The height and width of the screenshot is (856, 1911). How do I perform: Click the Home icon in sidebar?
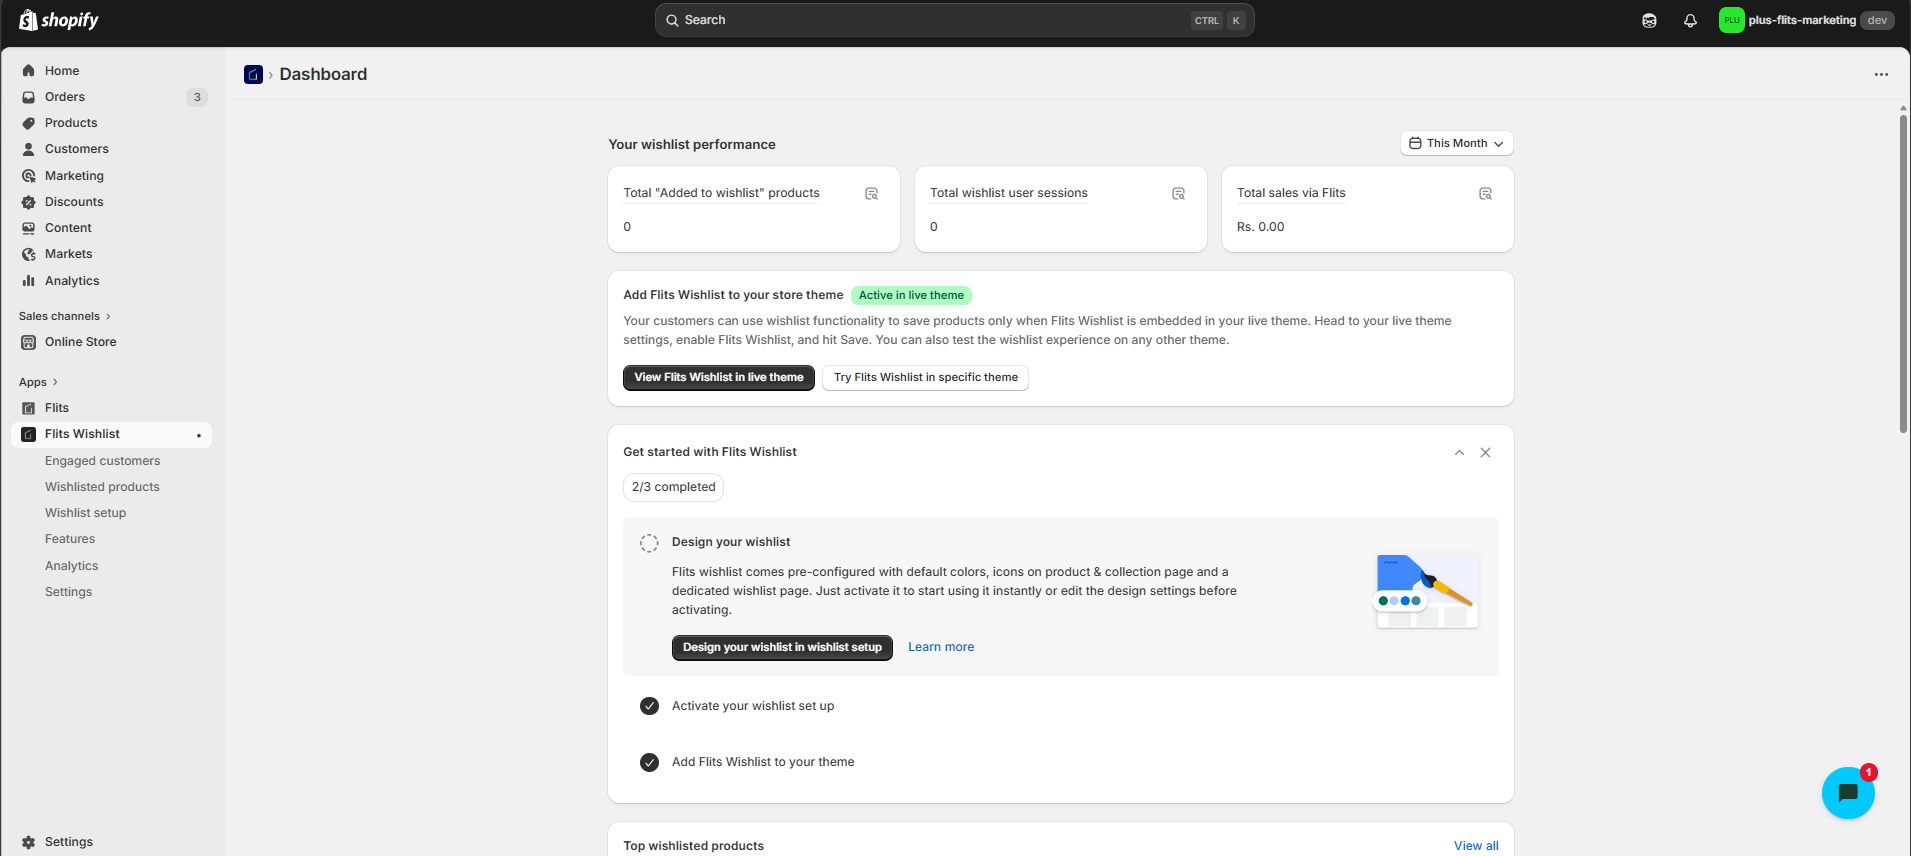pyautogui.click(x=29, y=71)
